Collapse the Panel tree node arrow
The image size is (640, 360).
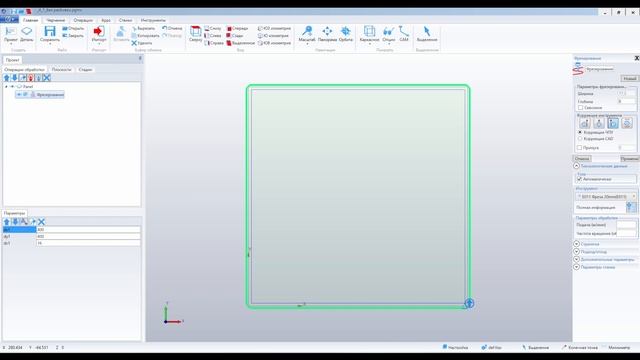point(6,87)
